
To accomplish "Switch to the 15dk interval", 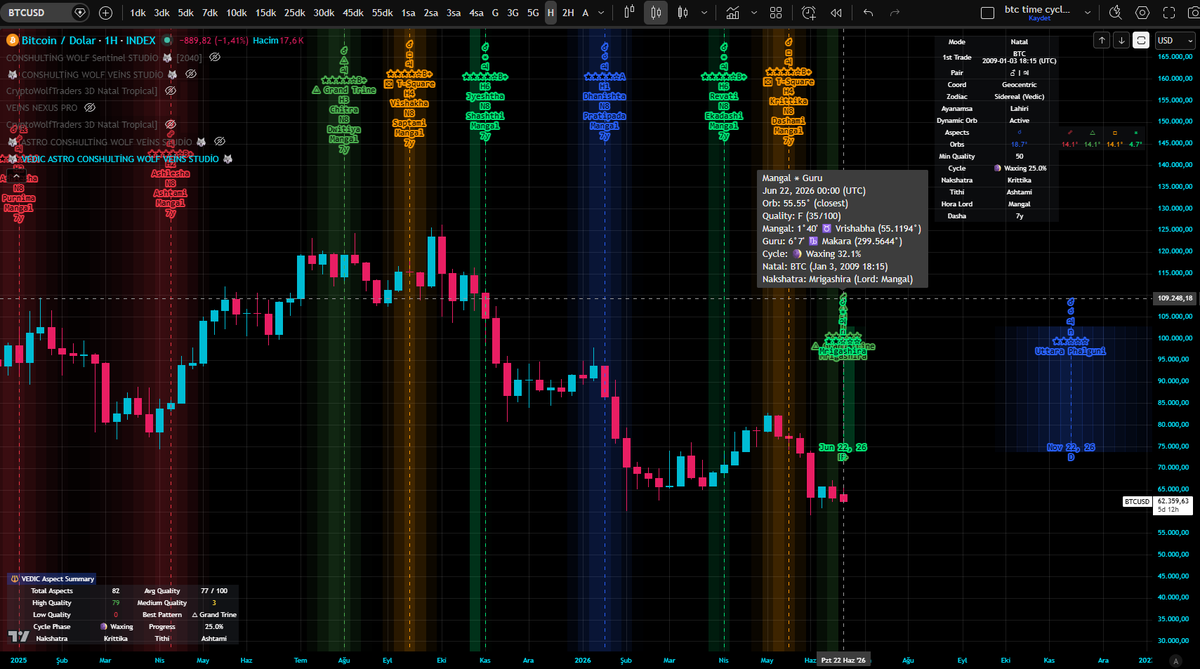I will (265, 13).
